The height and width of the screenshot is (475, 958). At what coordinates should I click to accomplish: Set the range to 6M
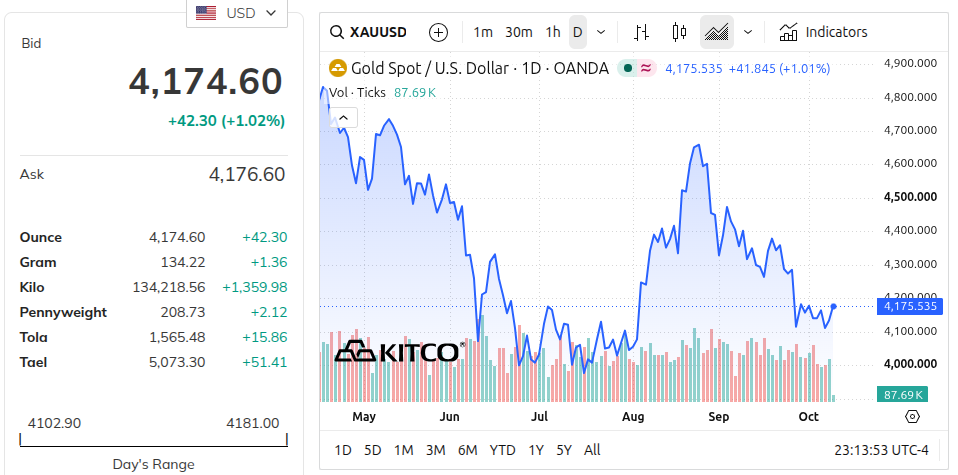[x=467, y=451]
